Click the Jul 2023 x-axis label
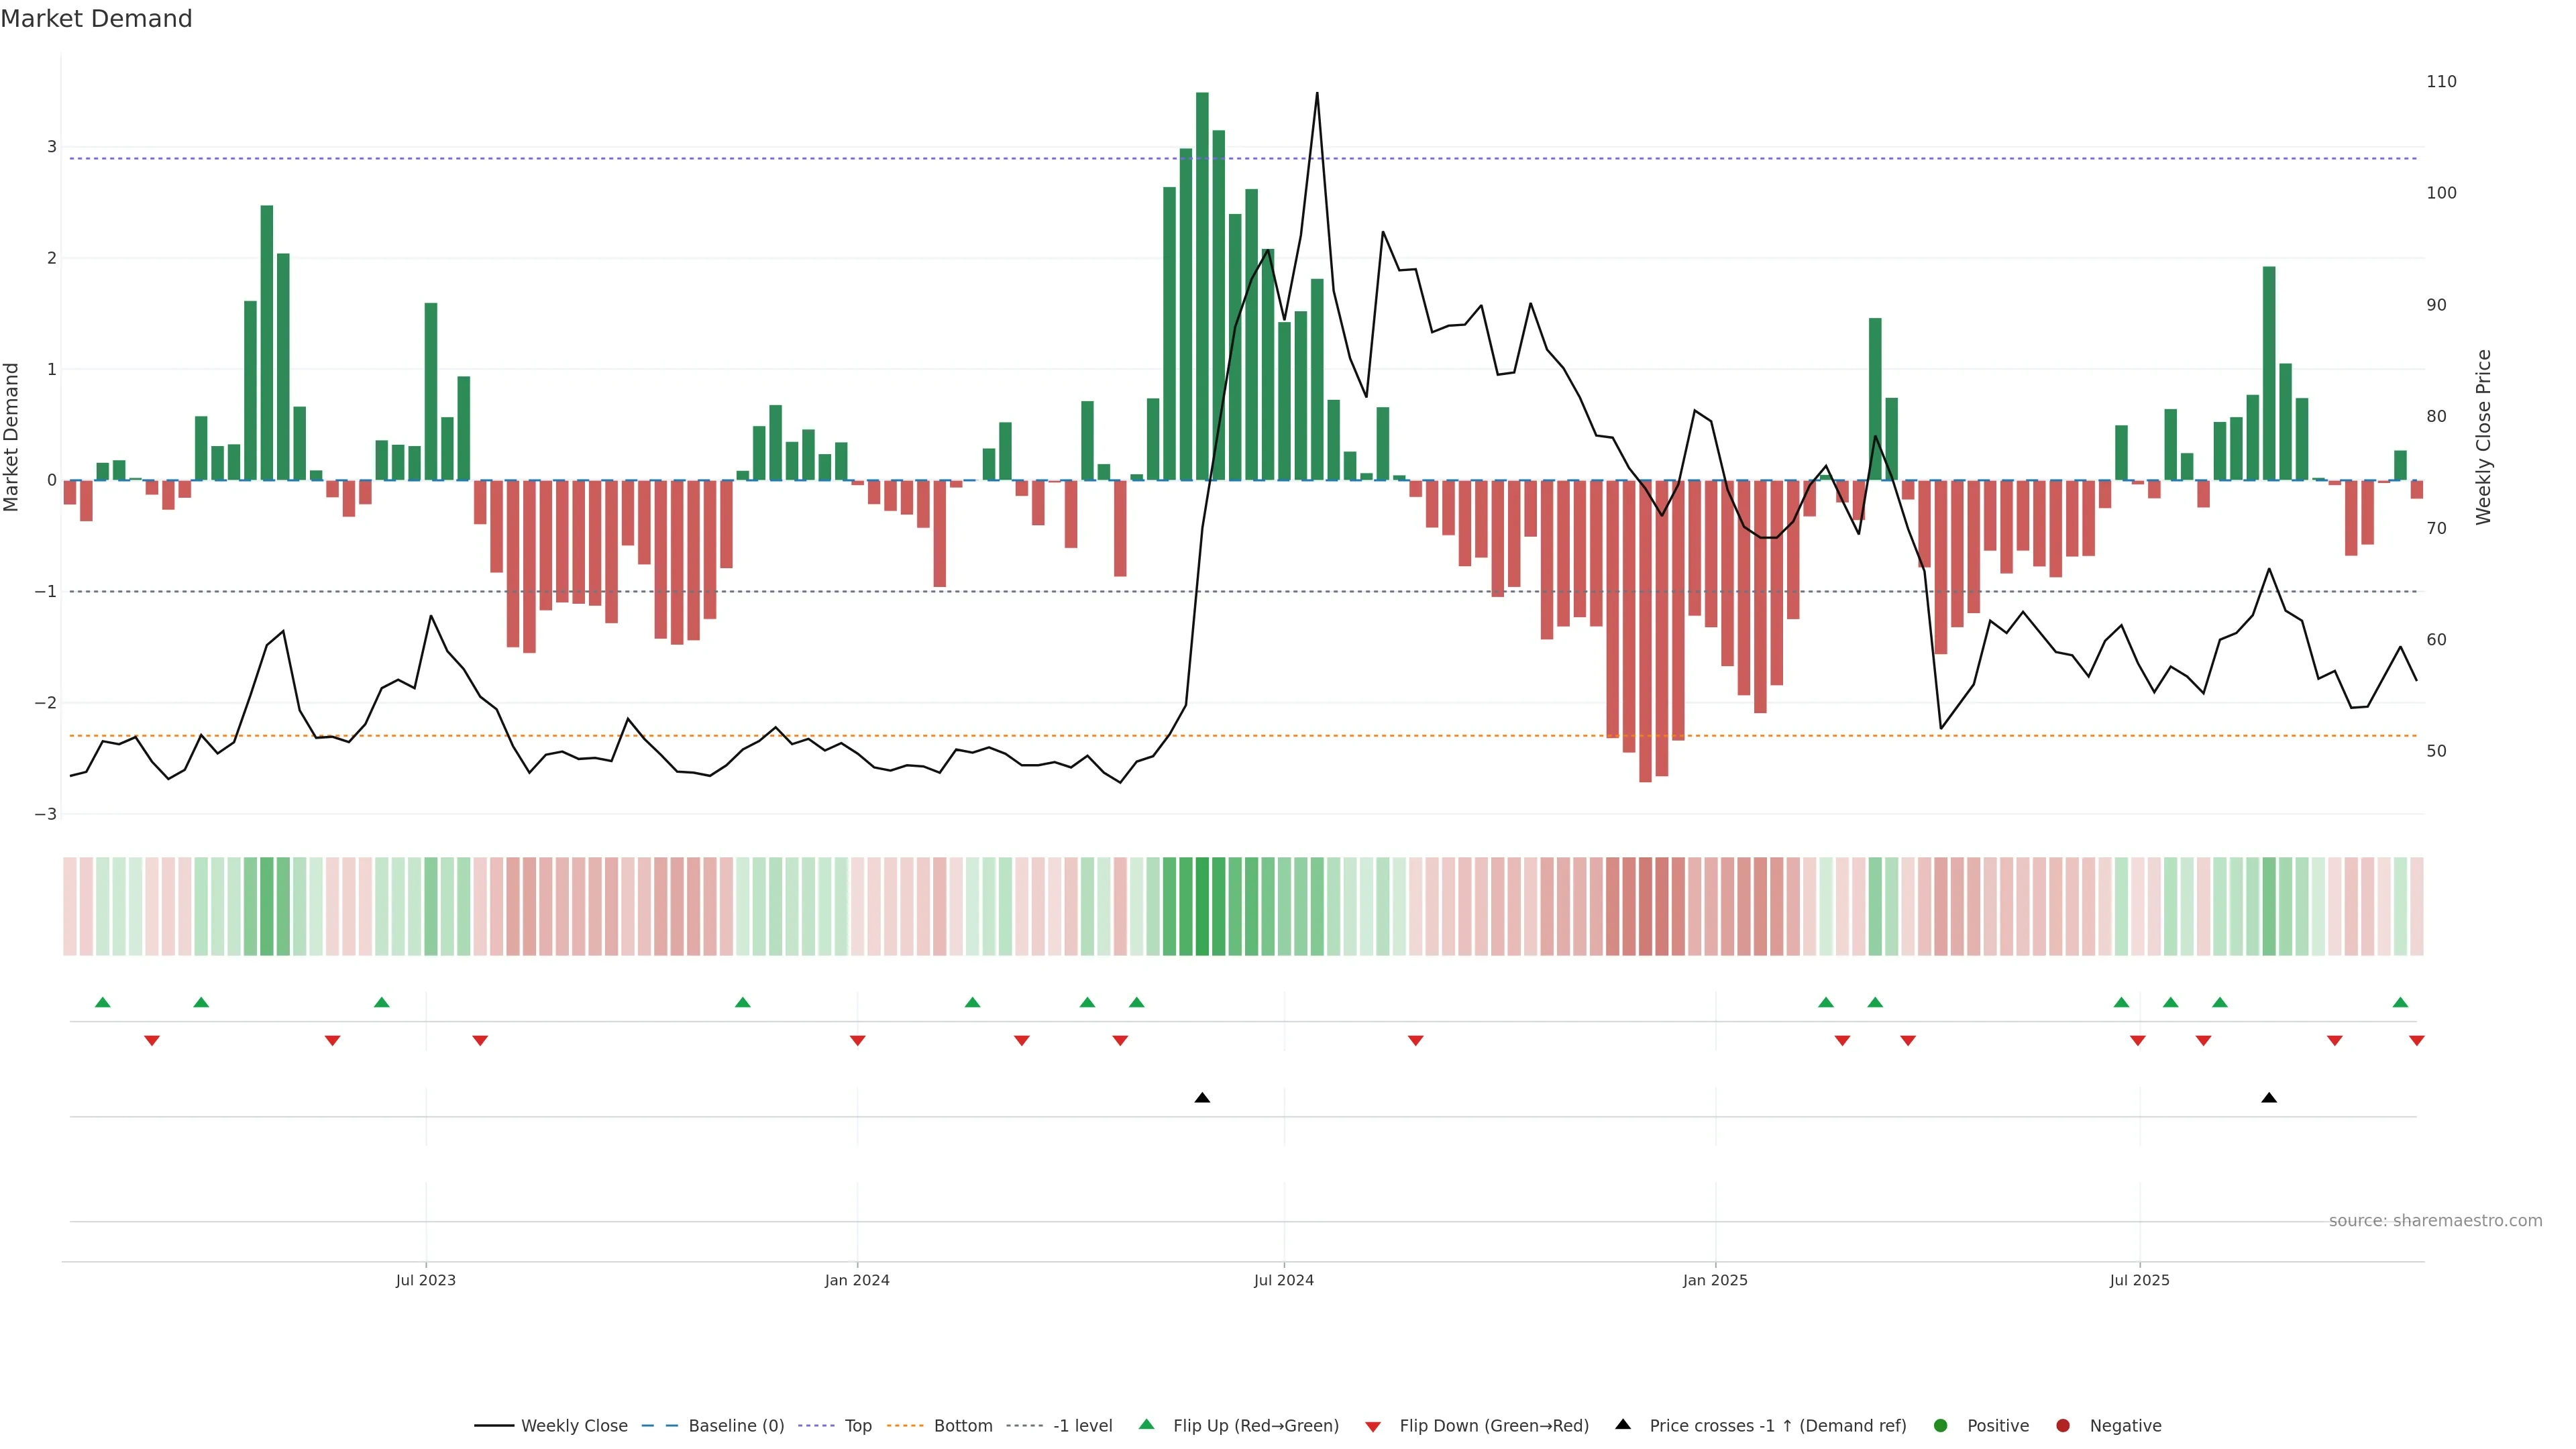2576x1449 pixels. (425, 1280)
